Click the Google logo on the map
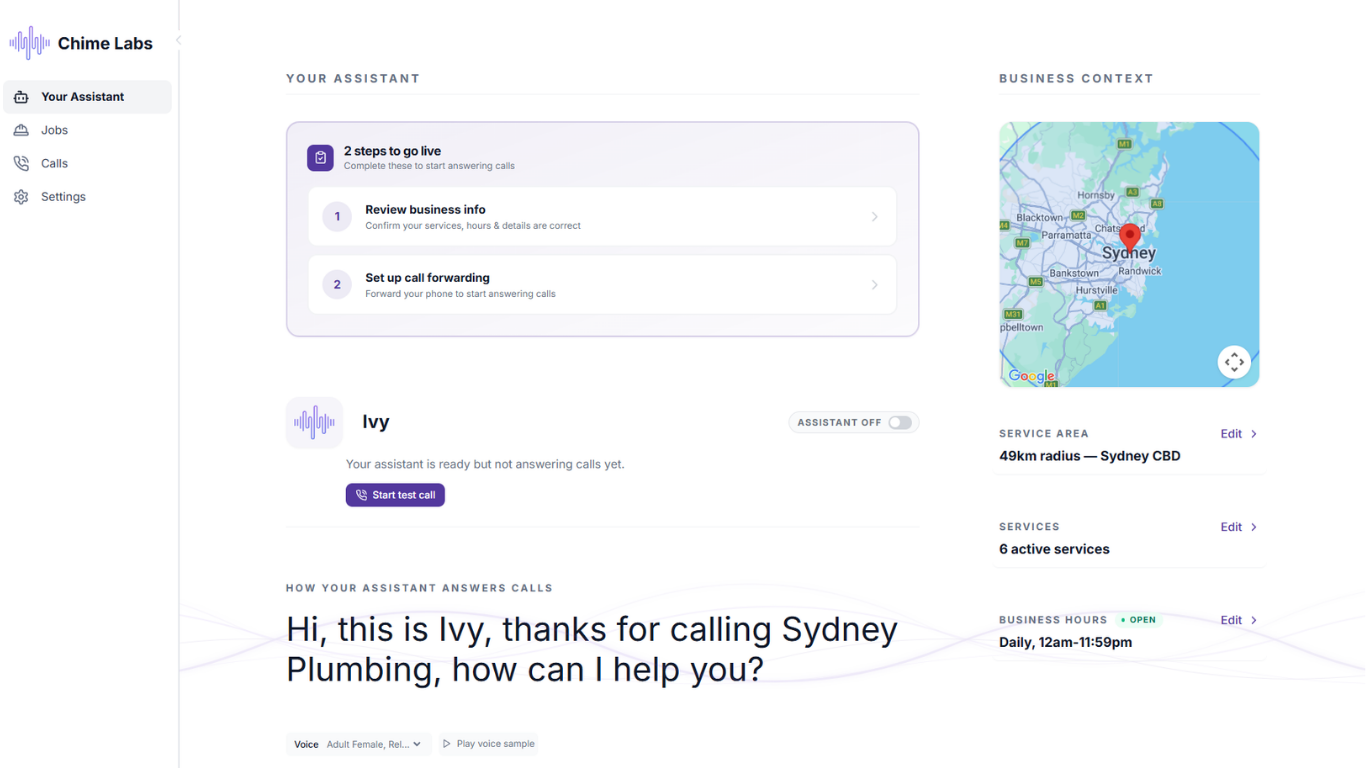Image resolution: width=1366 pixels, height=768 pixels. (1031, 376)
